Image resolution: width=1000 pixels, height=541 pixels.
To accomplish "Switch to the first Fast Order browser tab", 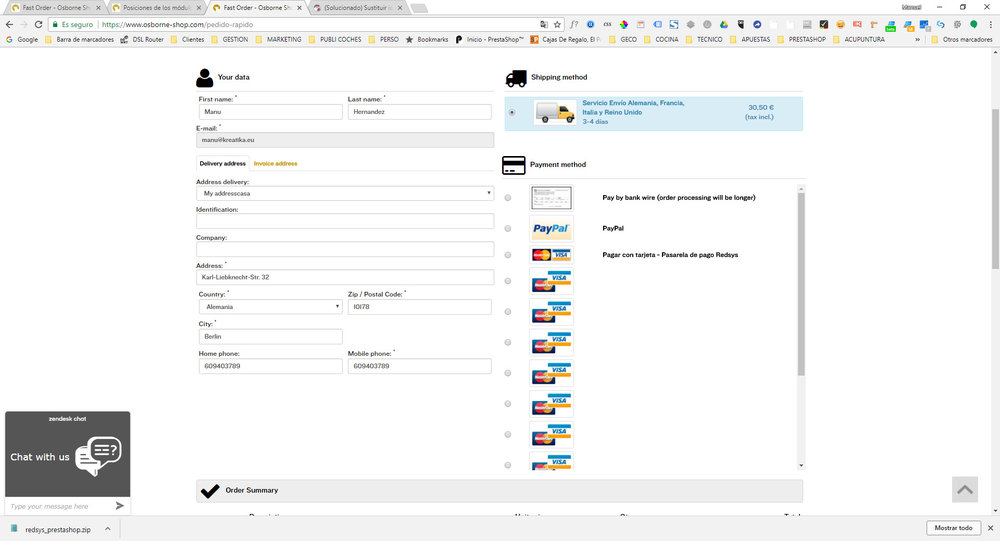I will click(56, 8).
